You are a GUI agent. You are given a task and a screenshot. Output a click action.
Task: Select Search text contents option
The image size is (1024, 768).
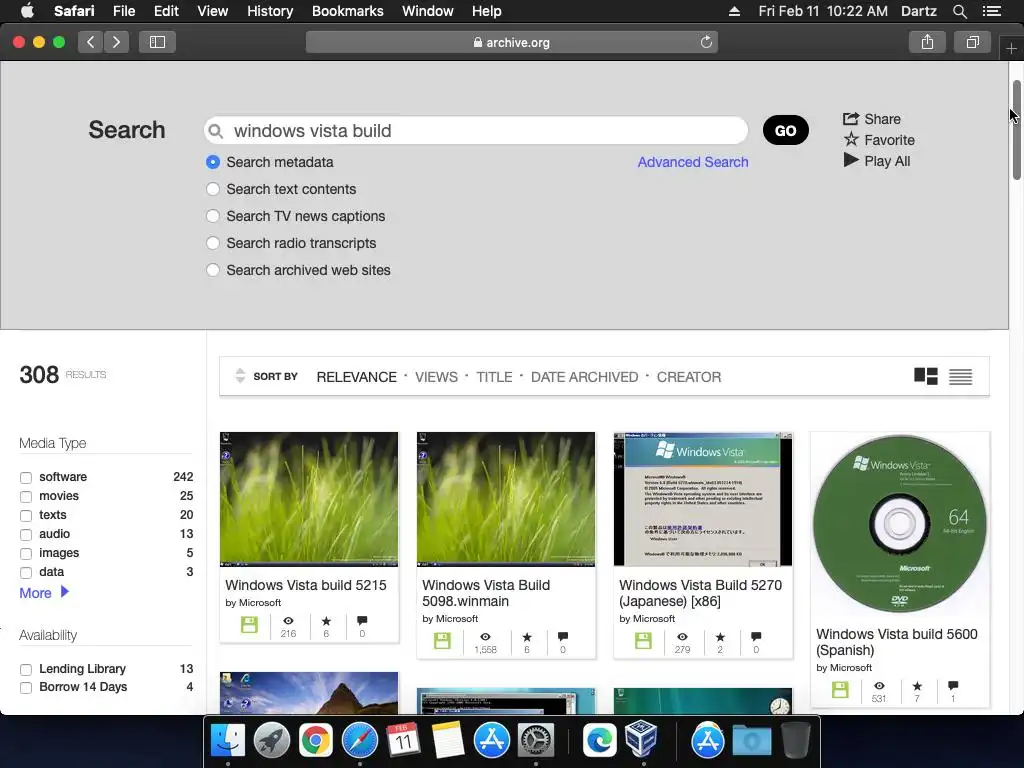click(213, 189)
